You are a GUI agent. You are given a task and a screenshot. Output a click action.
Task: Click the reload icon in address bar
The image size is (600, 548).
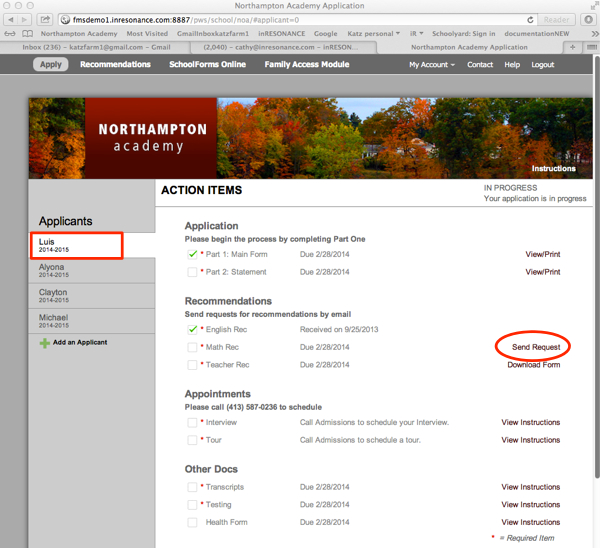(x=531, y=19)
